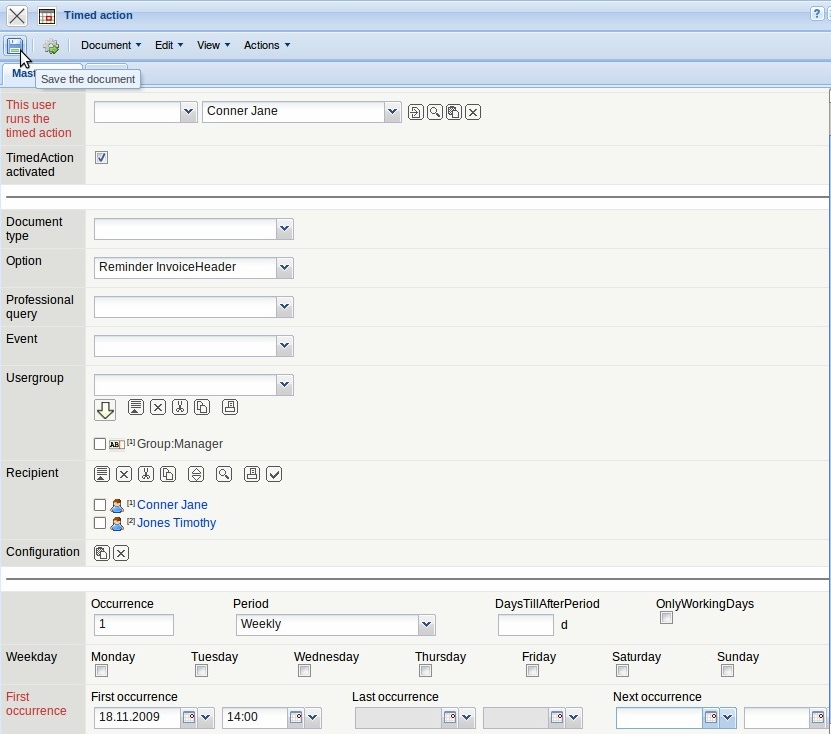
Task: Click the cut scissors icon in Usergroup row
Action: [x=180, y=407]
